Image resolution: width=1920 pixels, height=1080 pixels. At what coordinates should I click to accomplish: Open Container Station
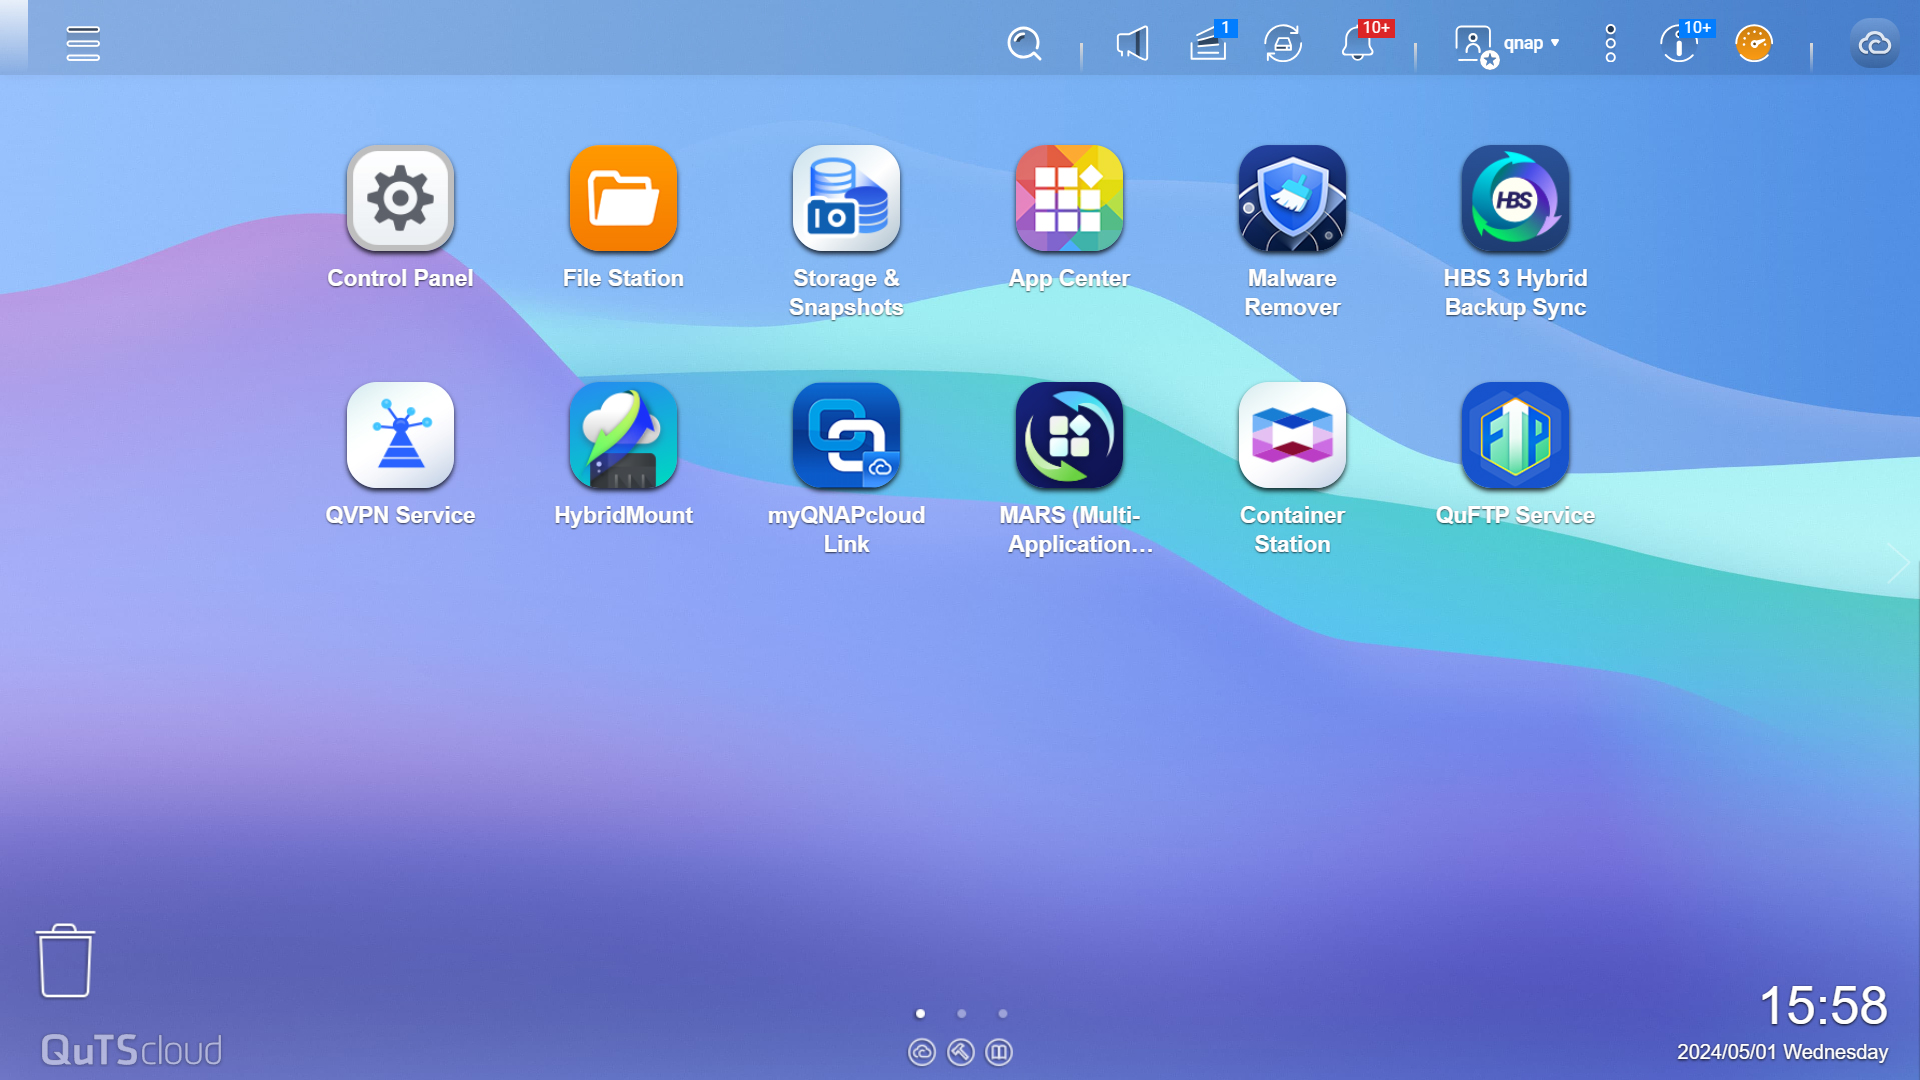click(1292, 436)
